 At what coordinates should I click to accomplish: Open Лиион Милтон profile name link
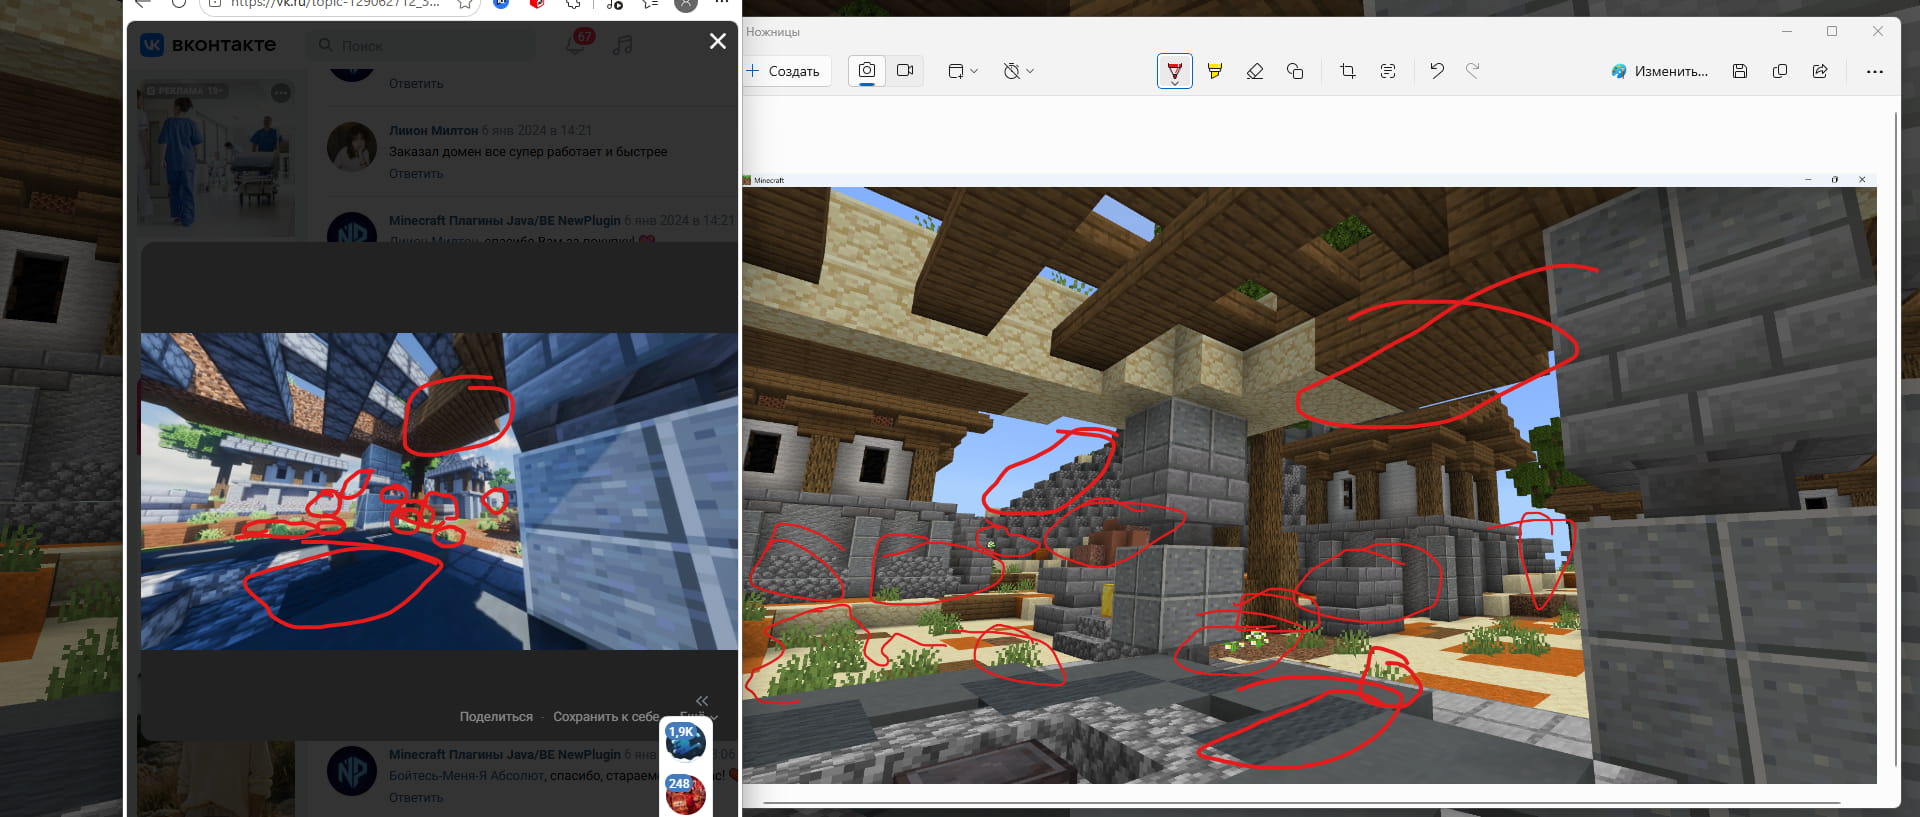[x=433, y=130]
